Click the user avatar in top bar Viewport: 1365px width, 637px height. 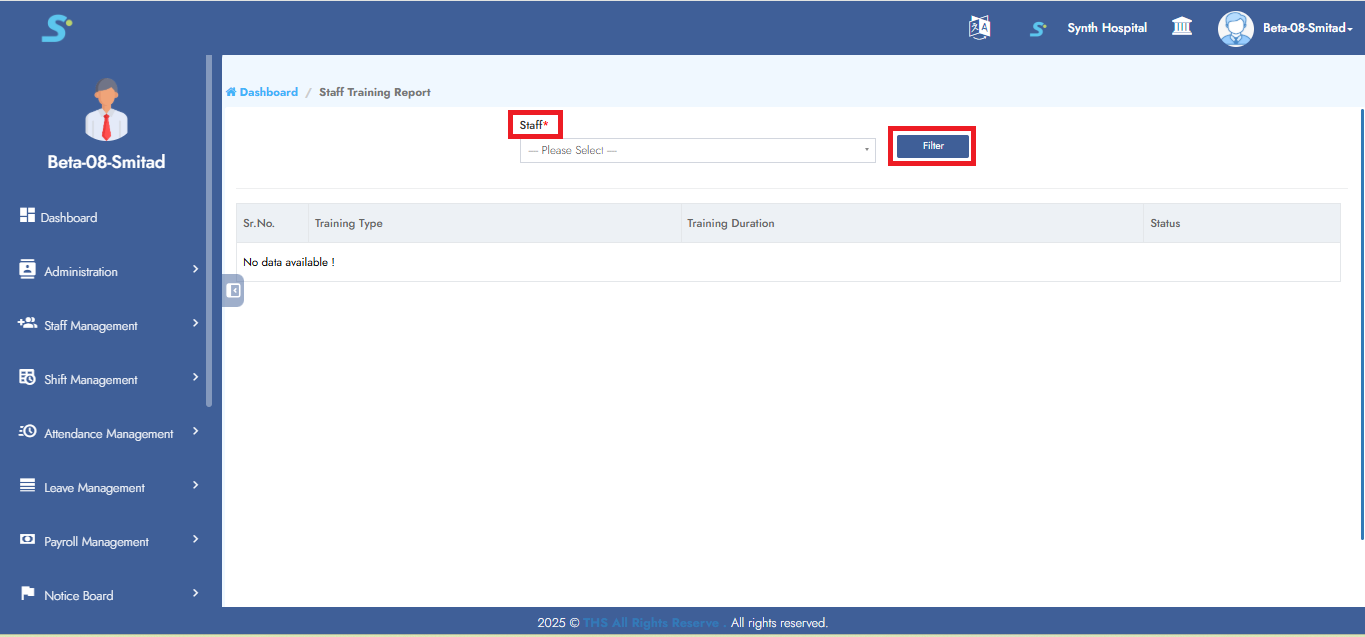coord(1235,28)
